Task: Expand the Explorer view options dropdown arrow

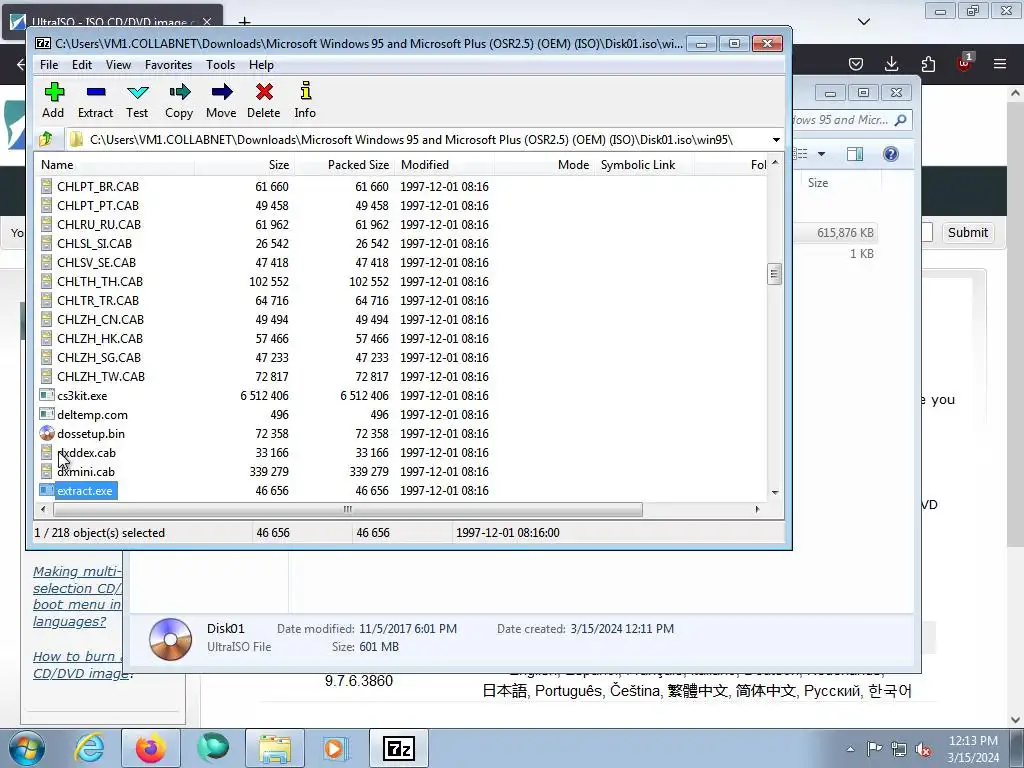Action: [x=822, y=154]
